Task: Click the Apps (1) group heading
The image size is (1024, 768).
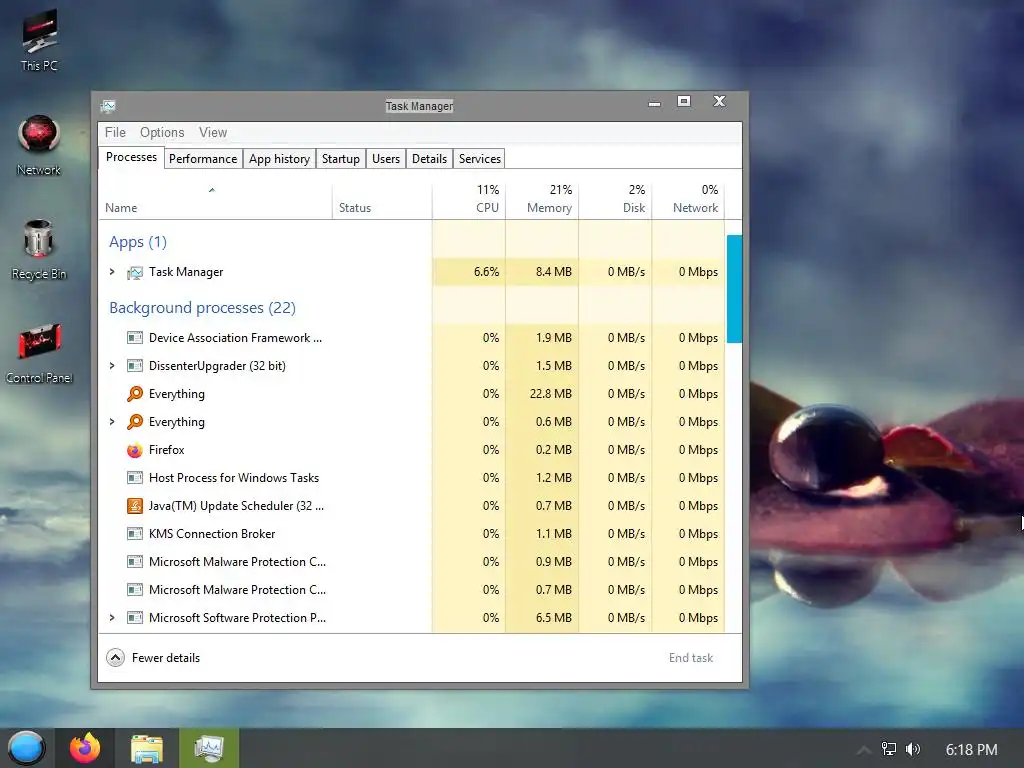Action: (138, 242)
